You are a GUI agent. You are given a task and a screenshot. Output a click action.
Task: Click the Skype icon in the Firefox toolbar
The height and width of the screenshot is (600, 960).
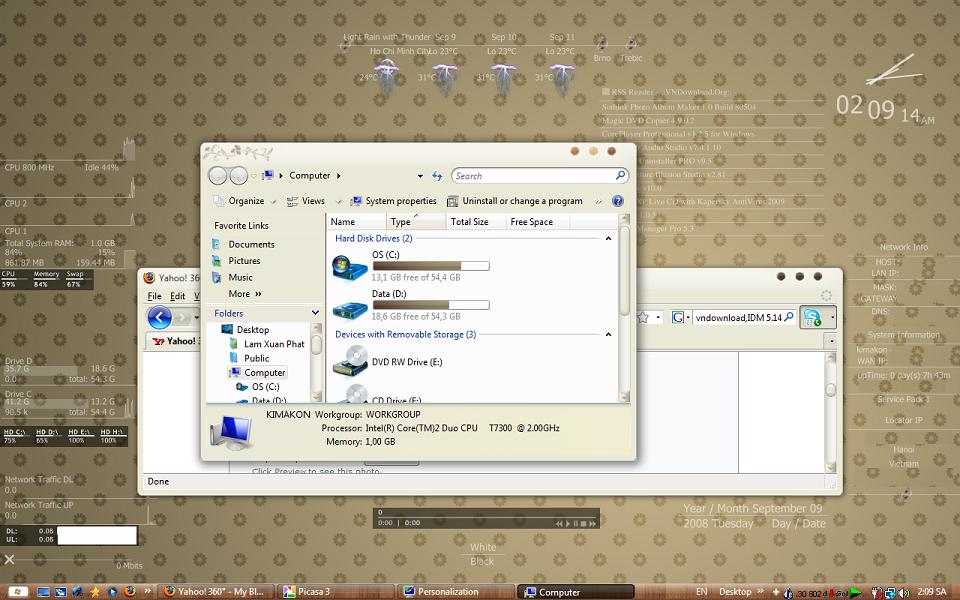coord(812,317)
